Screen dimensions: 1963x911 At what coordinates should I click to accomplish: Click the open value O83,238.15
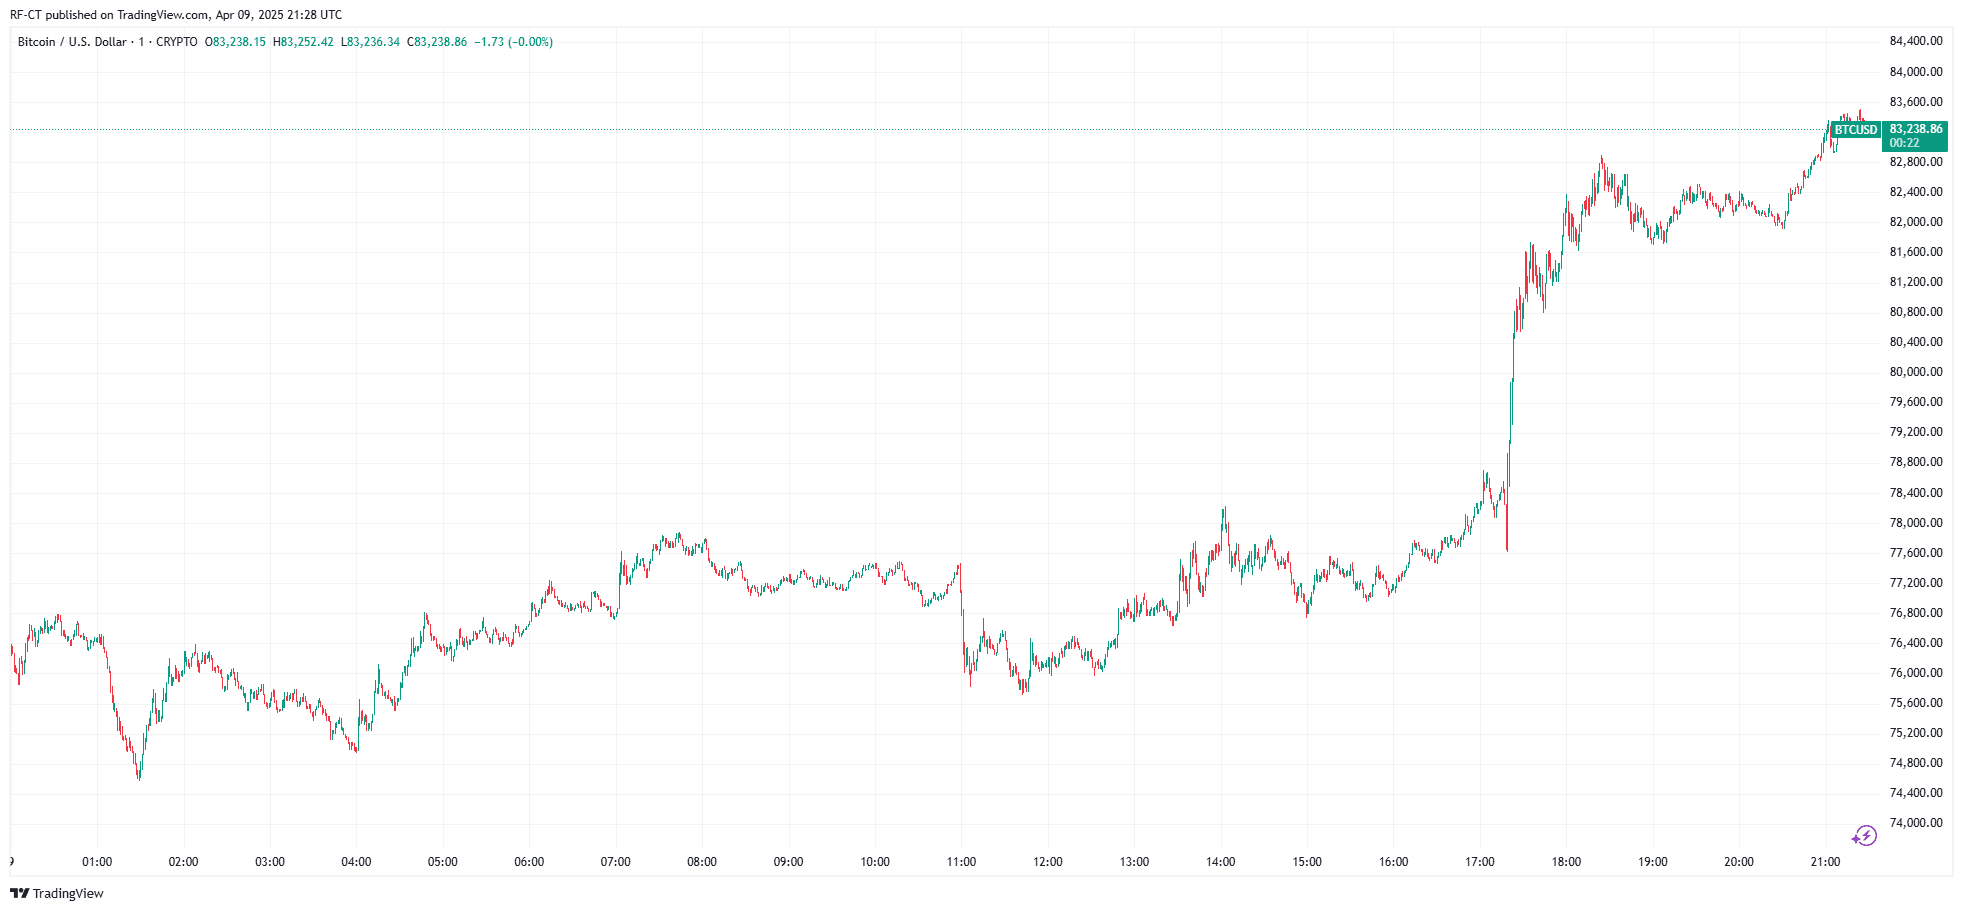click(236, 42)
